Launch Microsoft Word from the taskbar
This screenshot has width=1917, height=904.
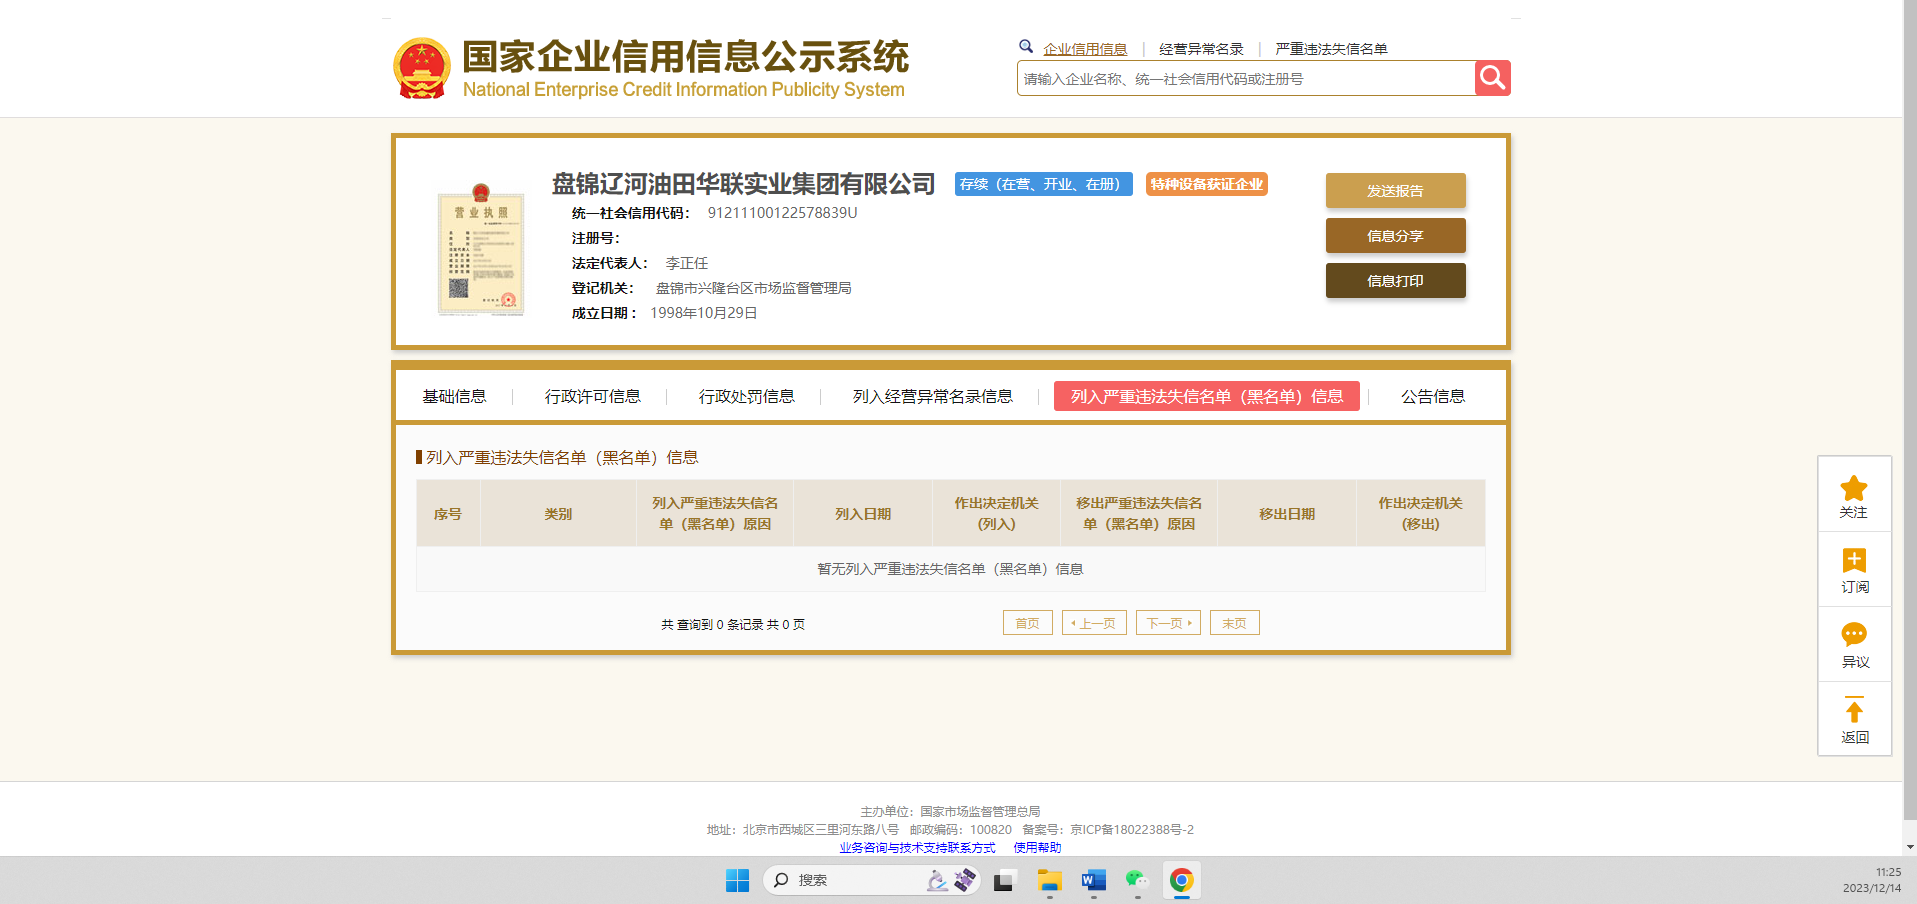(x=1093, y=880)
